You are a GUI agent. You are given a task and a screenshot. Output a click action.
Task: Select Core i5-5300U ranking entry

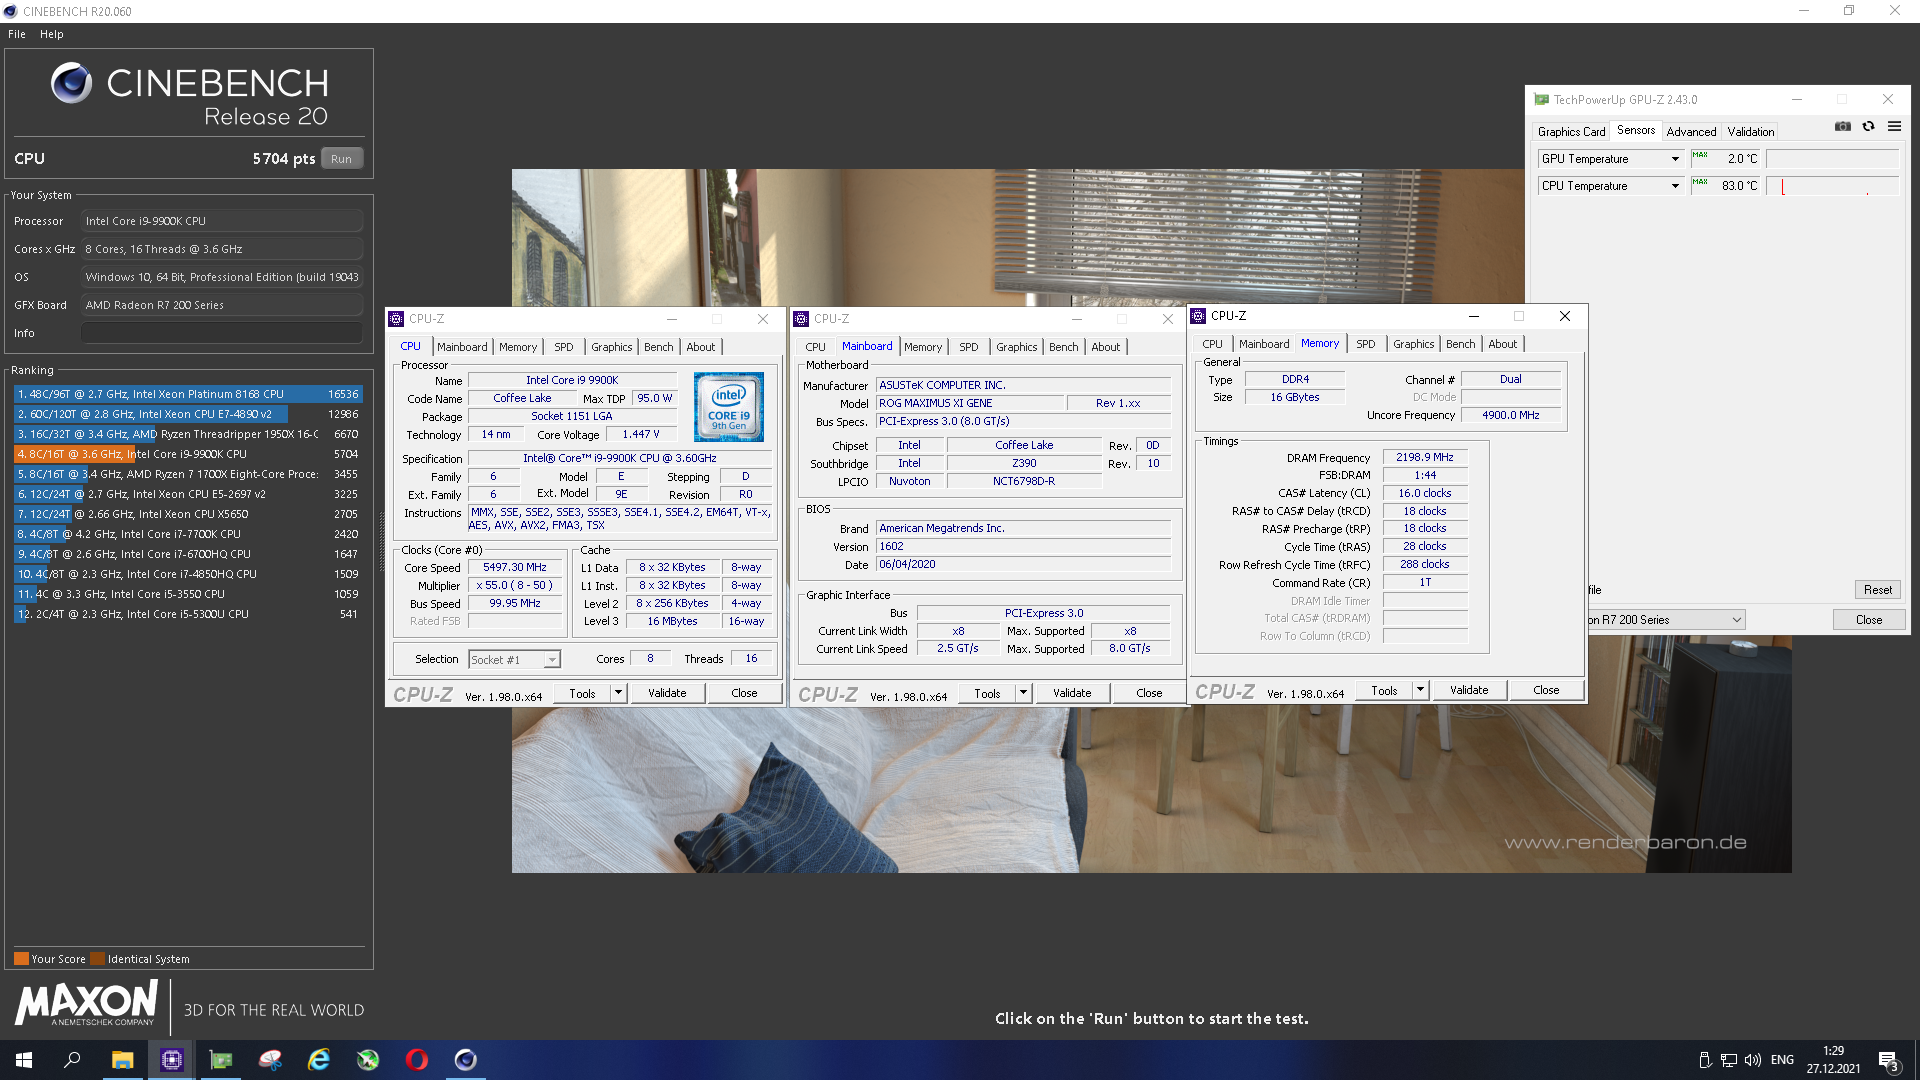tap(187, 614)
